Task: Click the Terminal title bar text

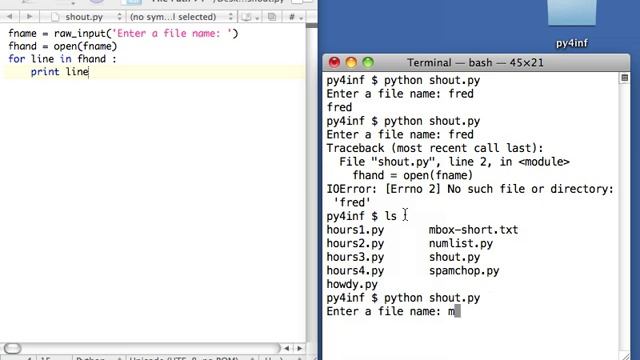Action: [x=475, y=63]
